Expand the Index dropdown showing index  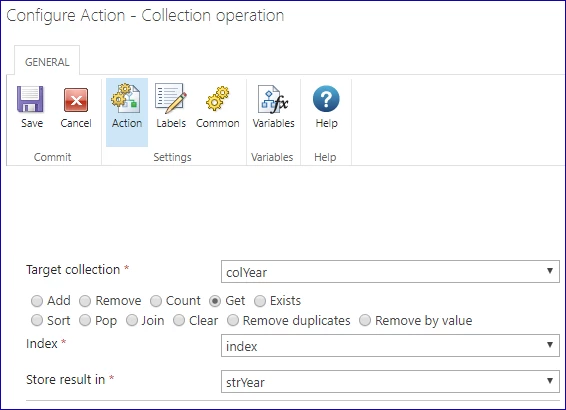pos(390,345)
